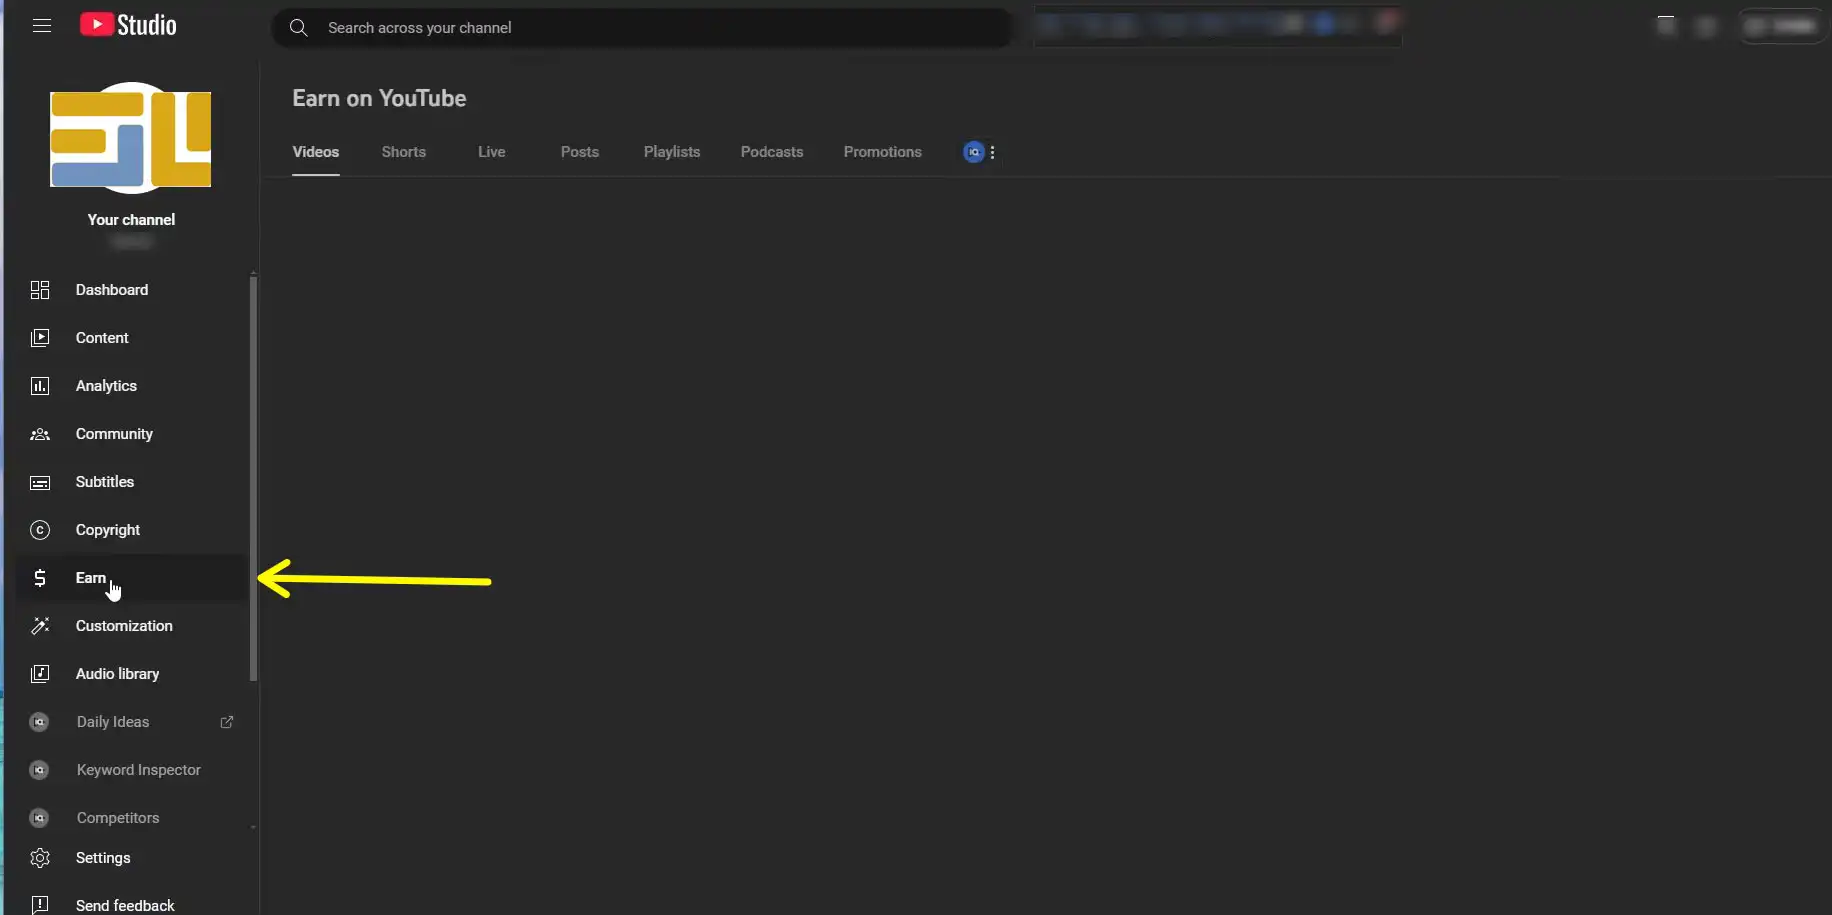Click the channel profile picture thumbnail
The image size is (1832, 915).
(131, 138)
